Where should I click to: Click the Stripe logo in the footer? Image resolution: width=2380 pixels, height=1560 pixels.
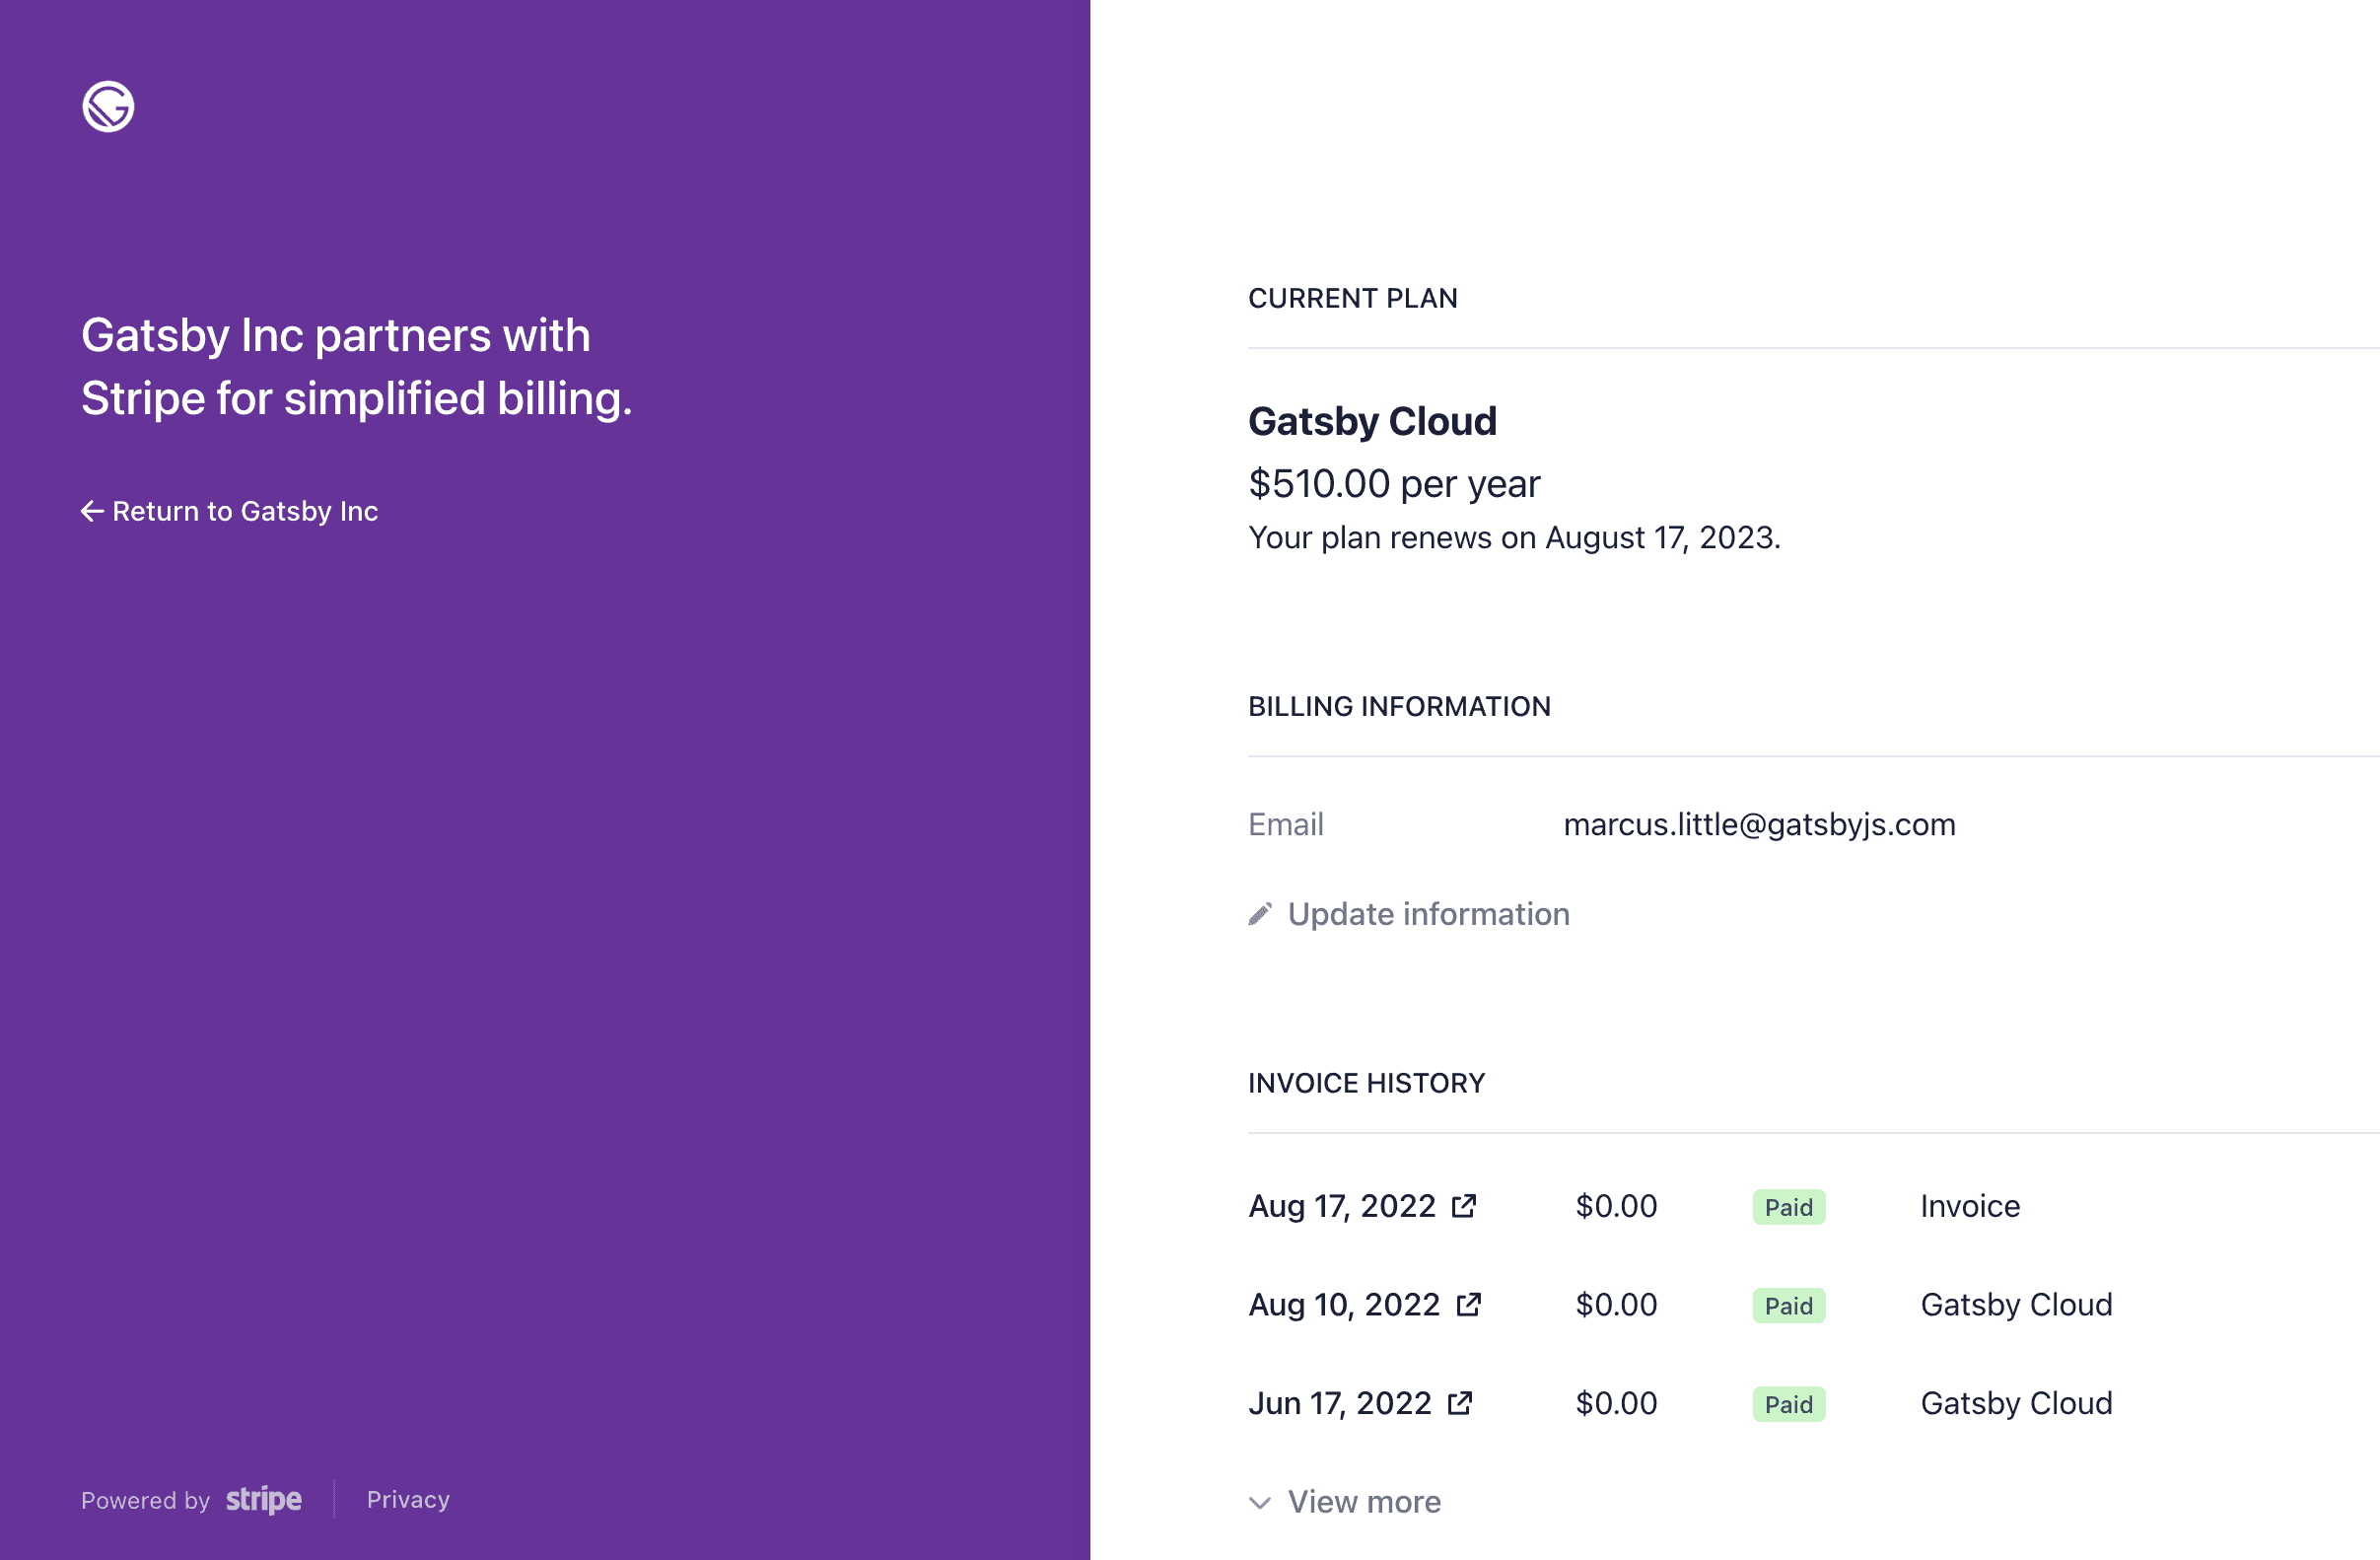pyautogui.click(x=264, y=1499)
